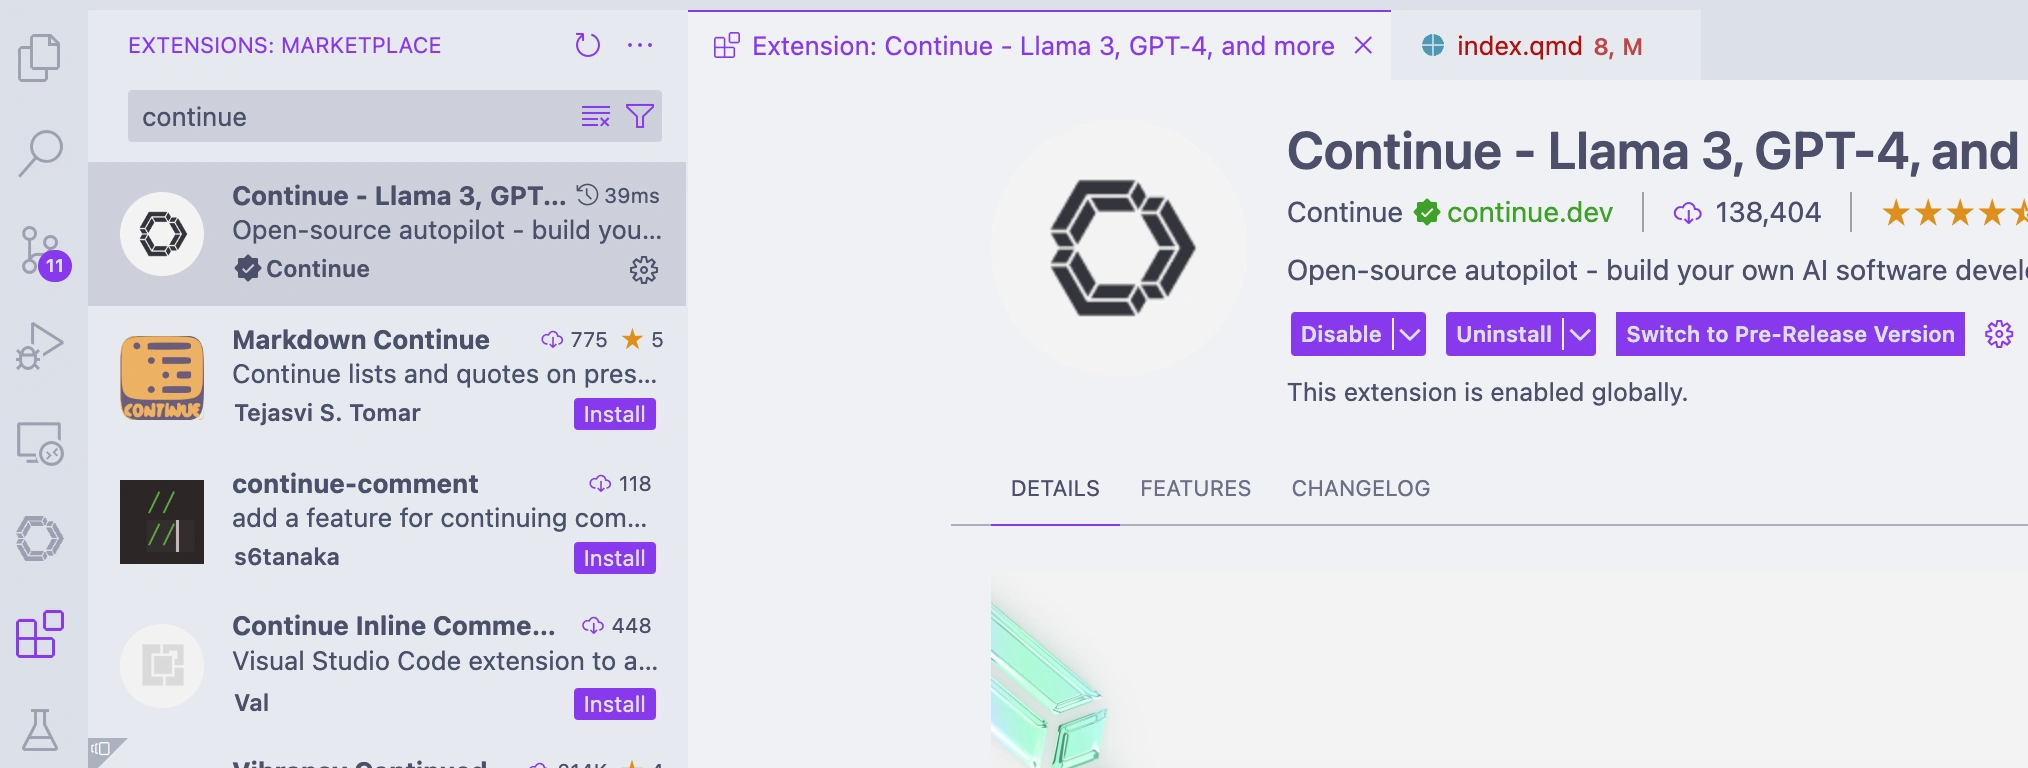Click Switch to Pre-Release Version

click(x=1790, y=334)
